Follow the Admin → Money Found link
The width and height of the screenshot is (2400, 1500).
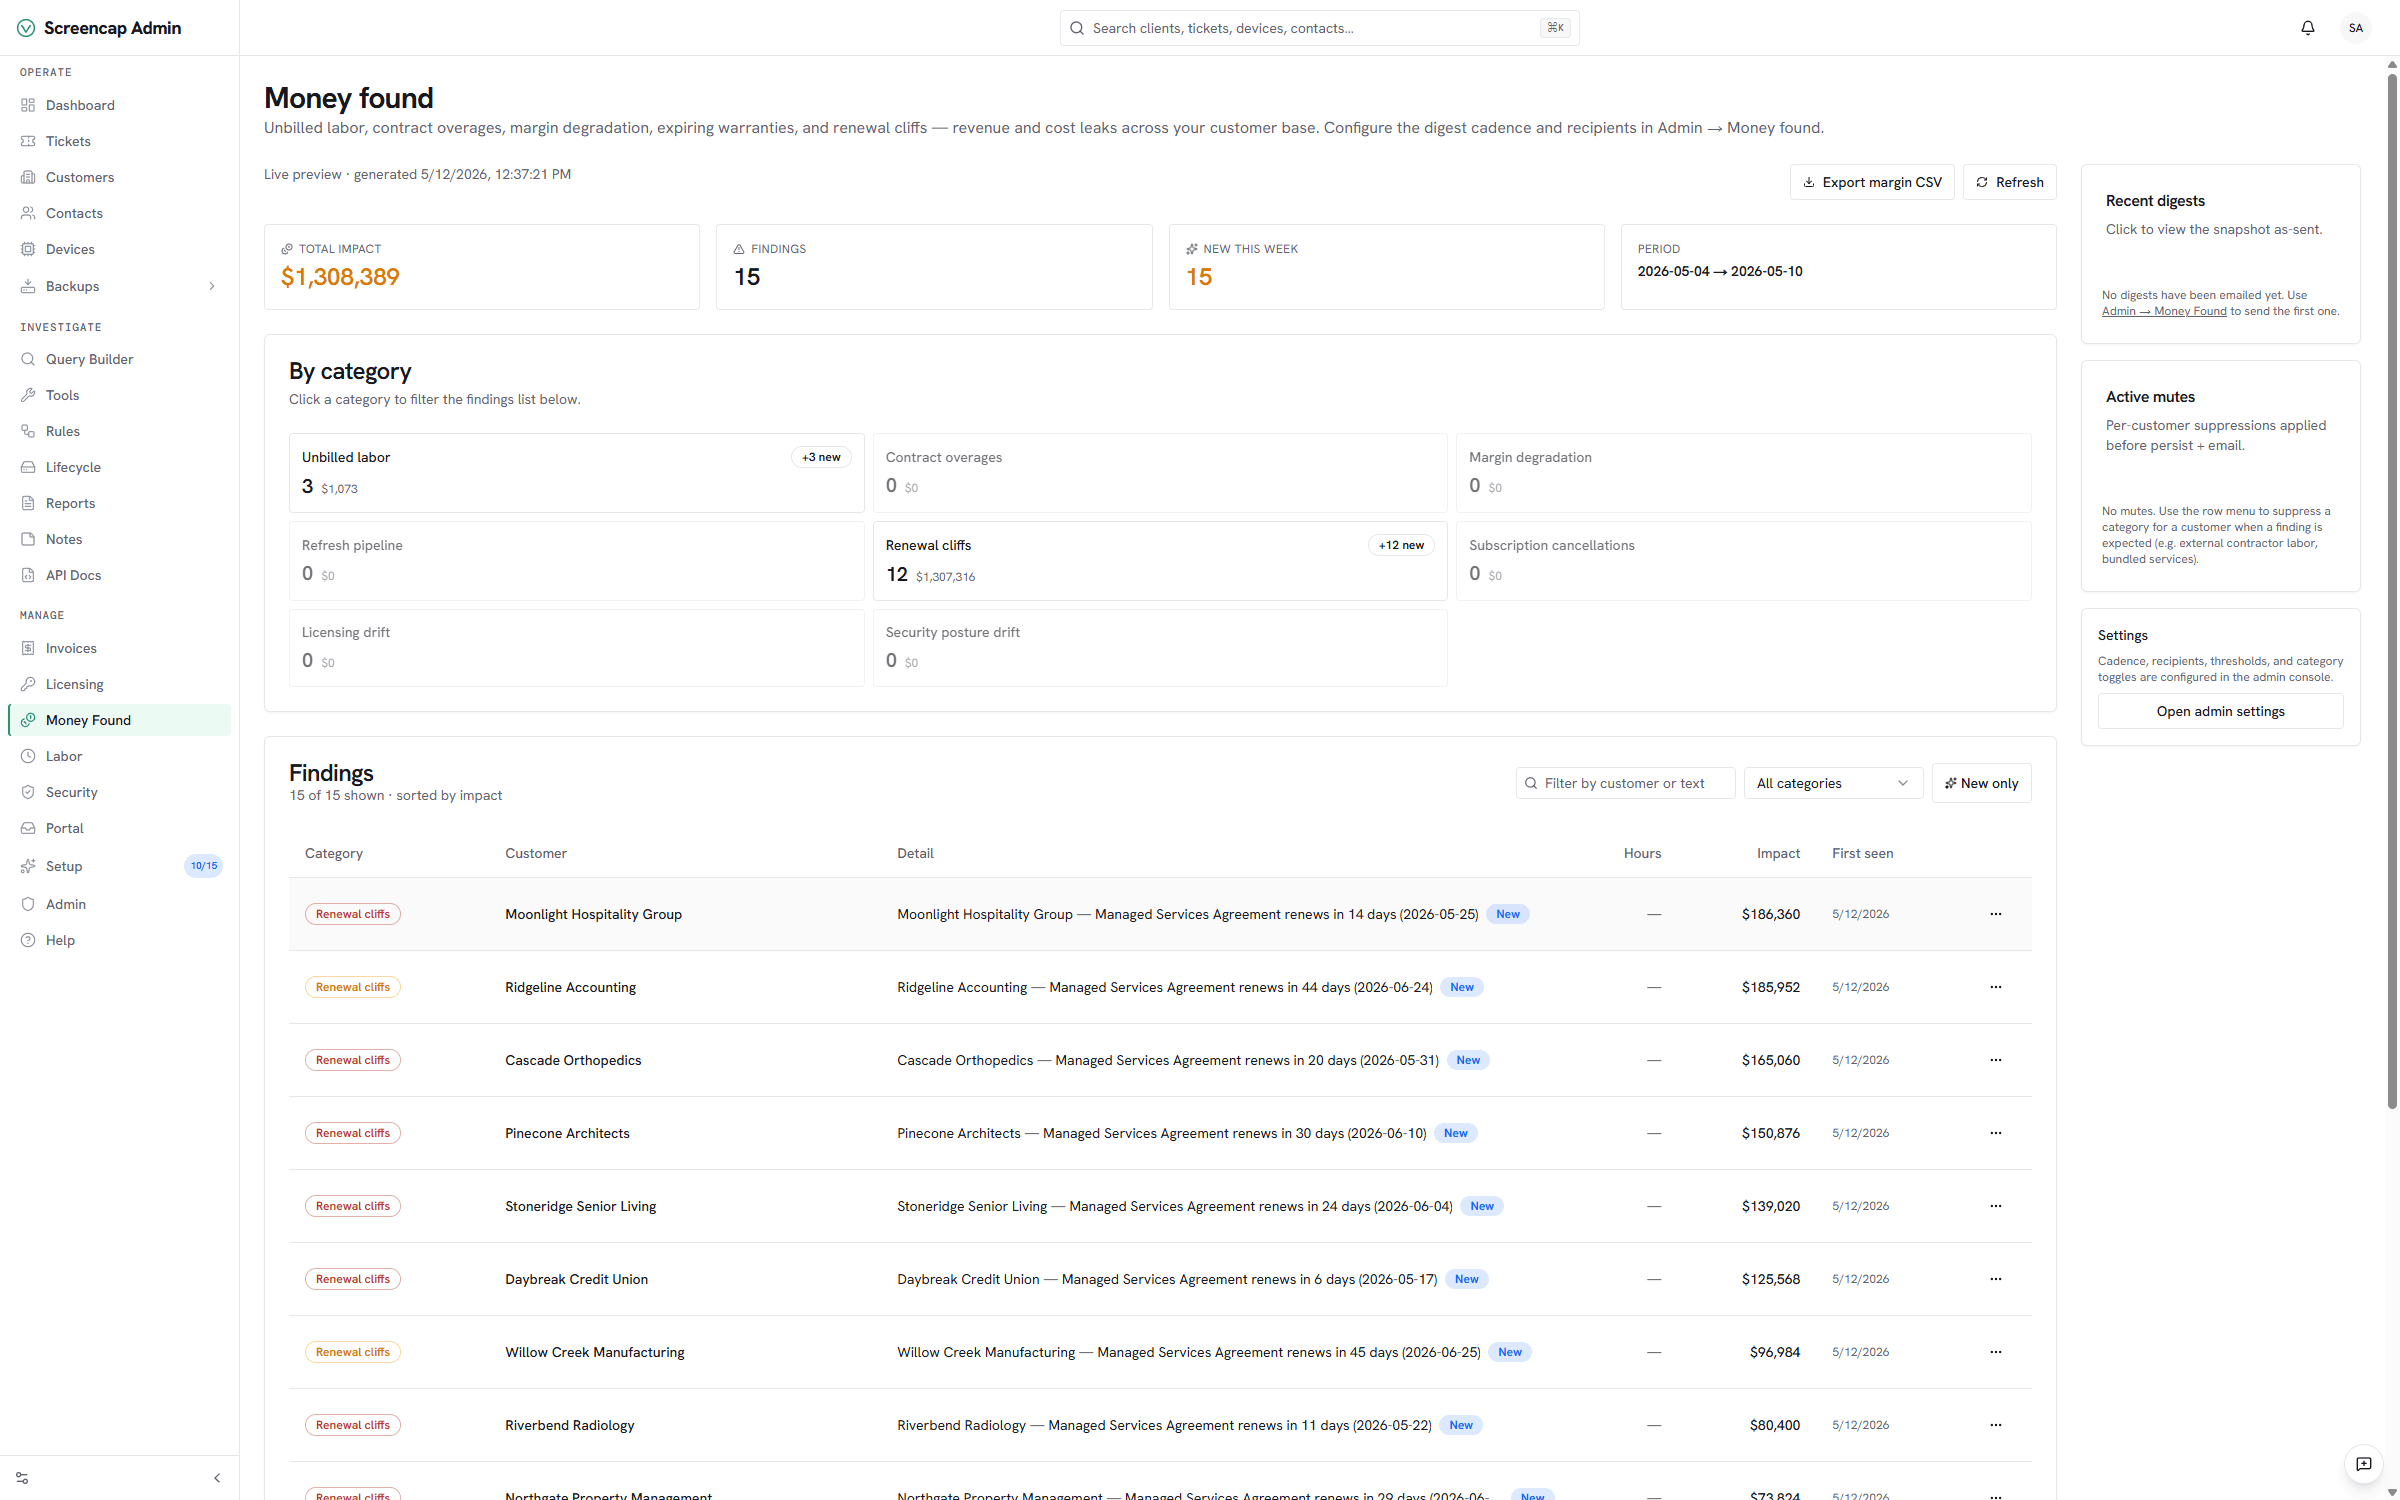tap(2164, 311)
